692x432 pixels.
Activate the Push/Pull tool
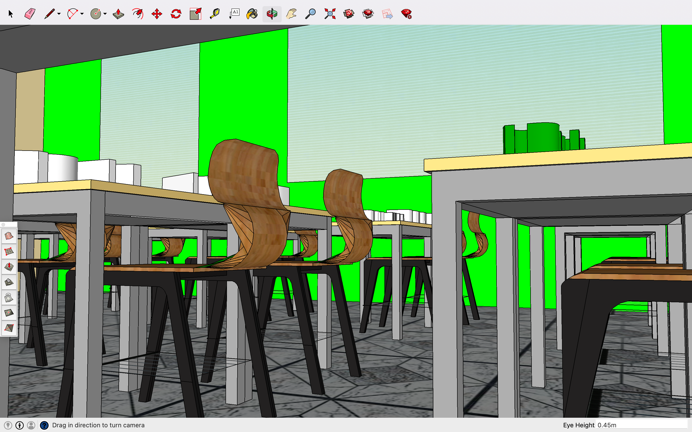tap(118, 14)
